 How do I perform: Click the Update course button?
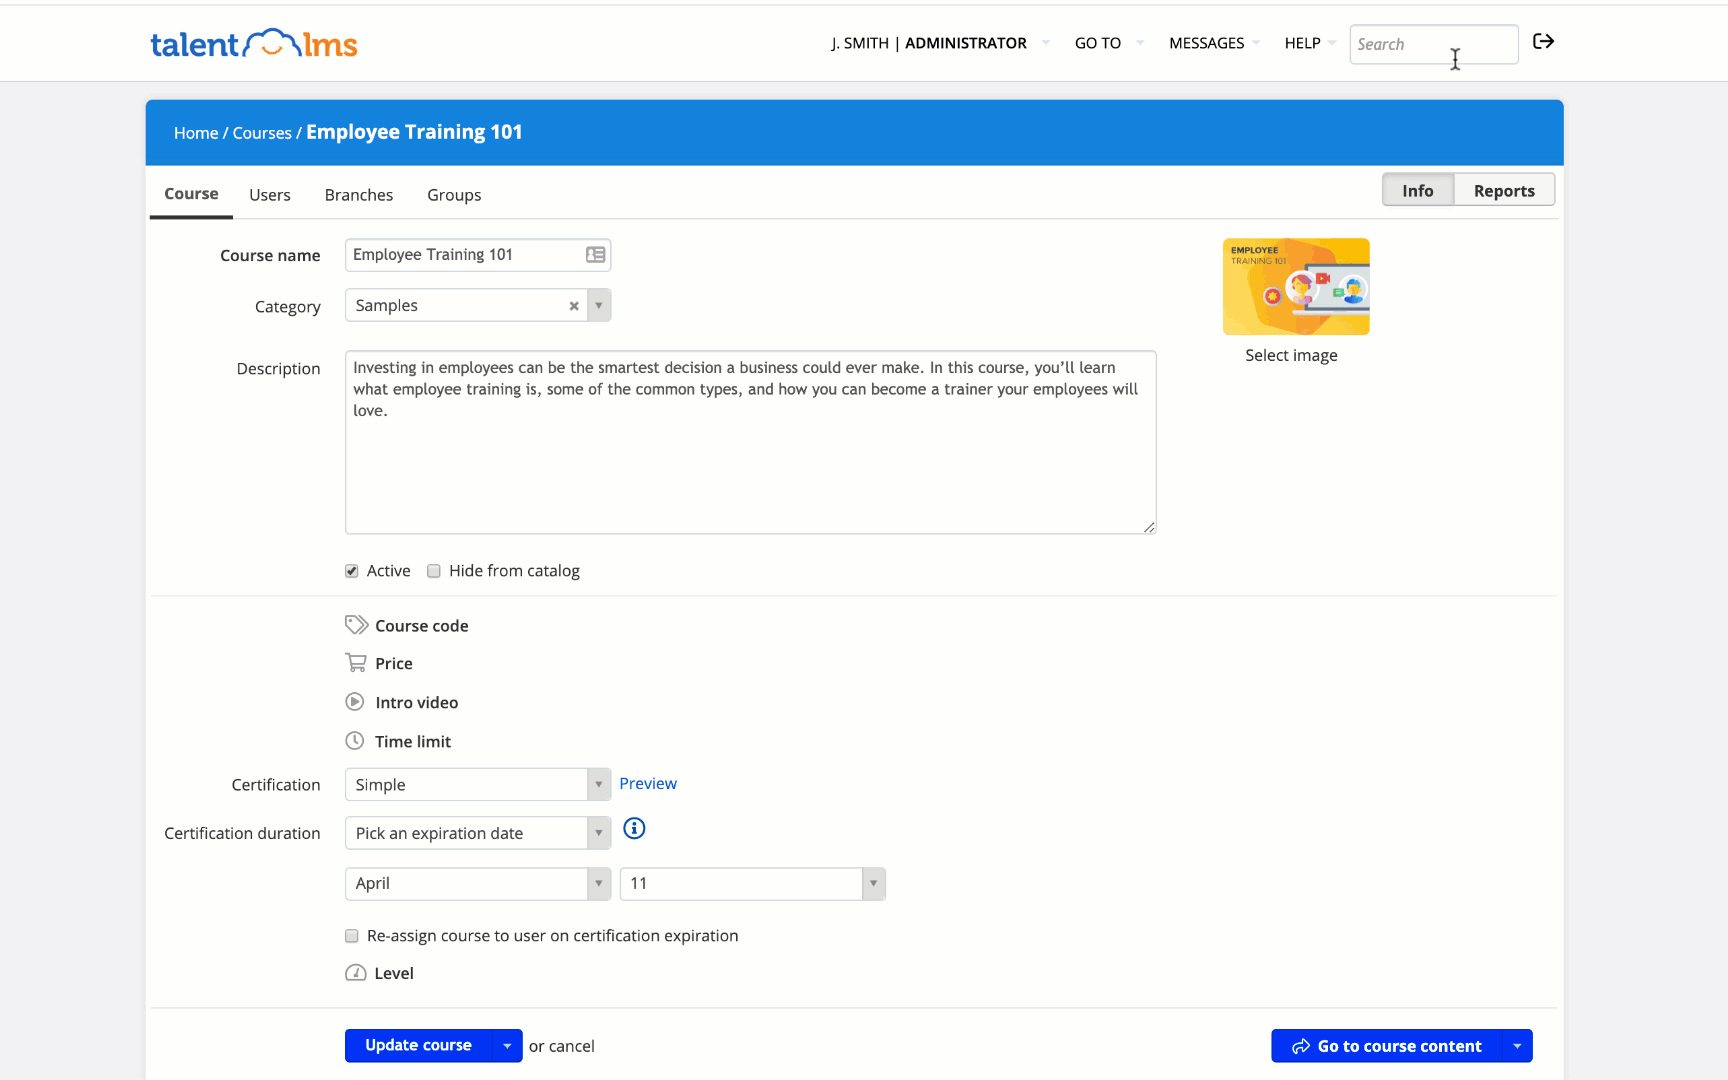tap(418, 1046)
